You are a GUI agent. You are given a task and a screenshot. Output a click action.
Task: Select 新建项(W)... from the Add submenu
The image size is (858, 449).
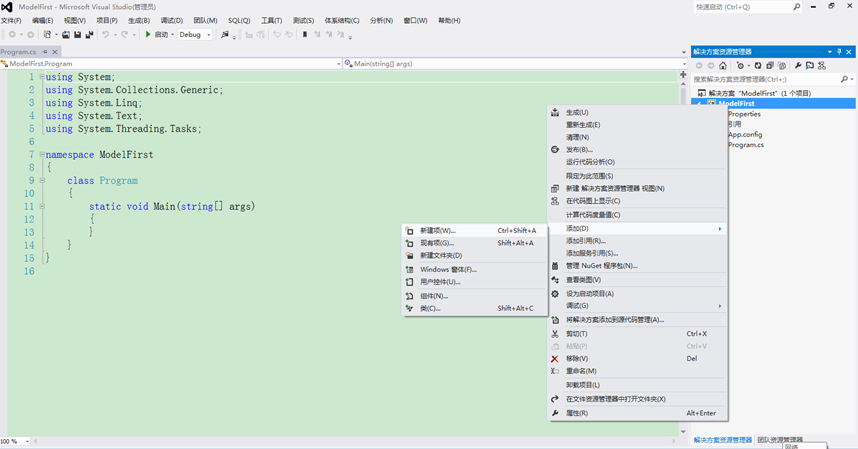474,231
